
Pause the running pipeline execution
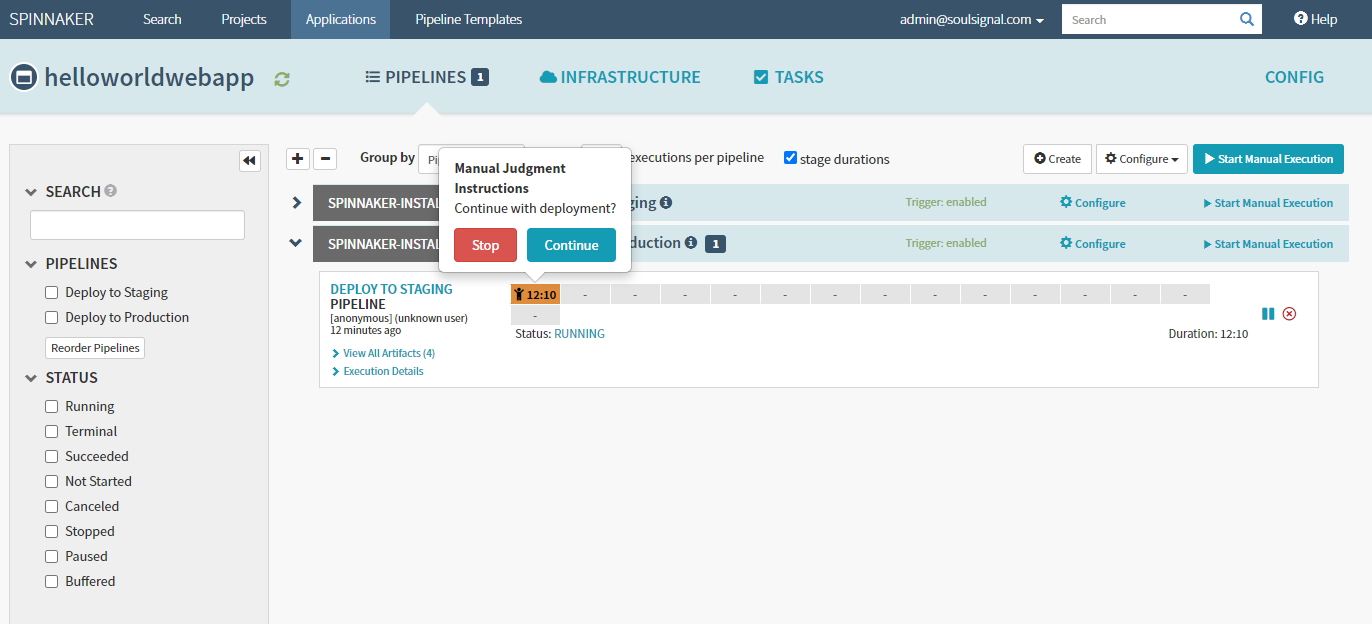tap(1268, 314)
